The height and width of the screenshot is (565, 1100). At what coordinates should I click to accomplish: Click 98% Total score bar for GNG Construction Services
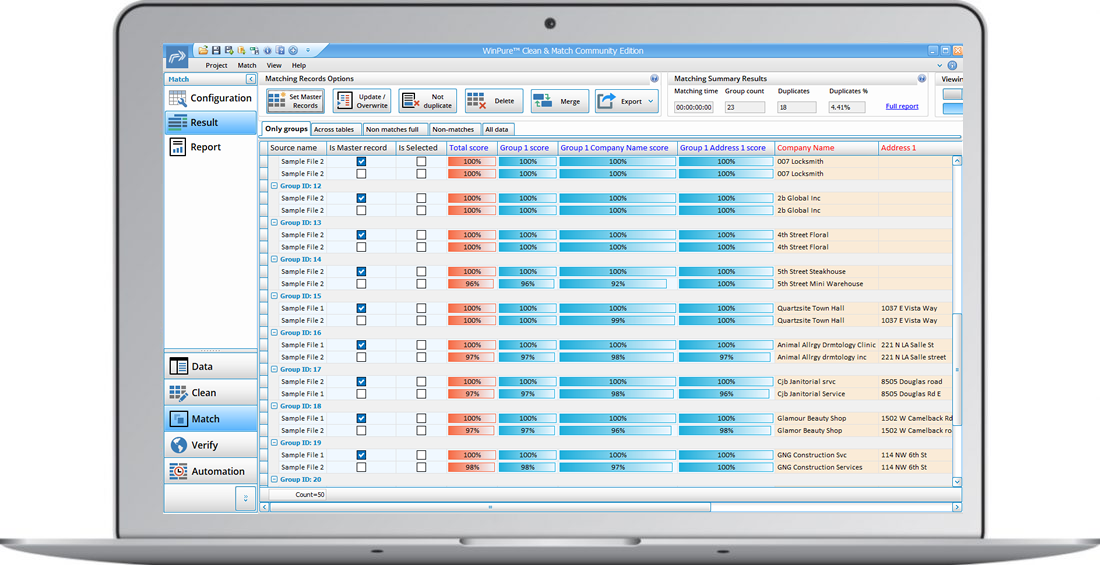472,467
